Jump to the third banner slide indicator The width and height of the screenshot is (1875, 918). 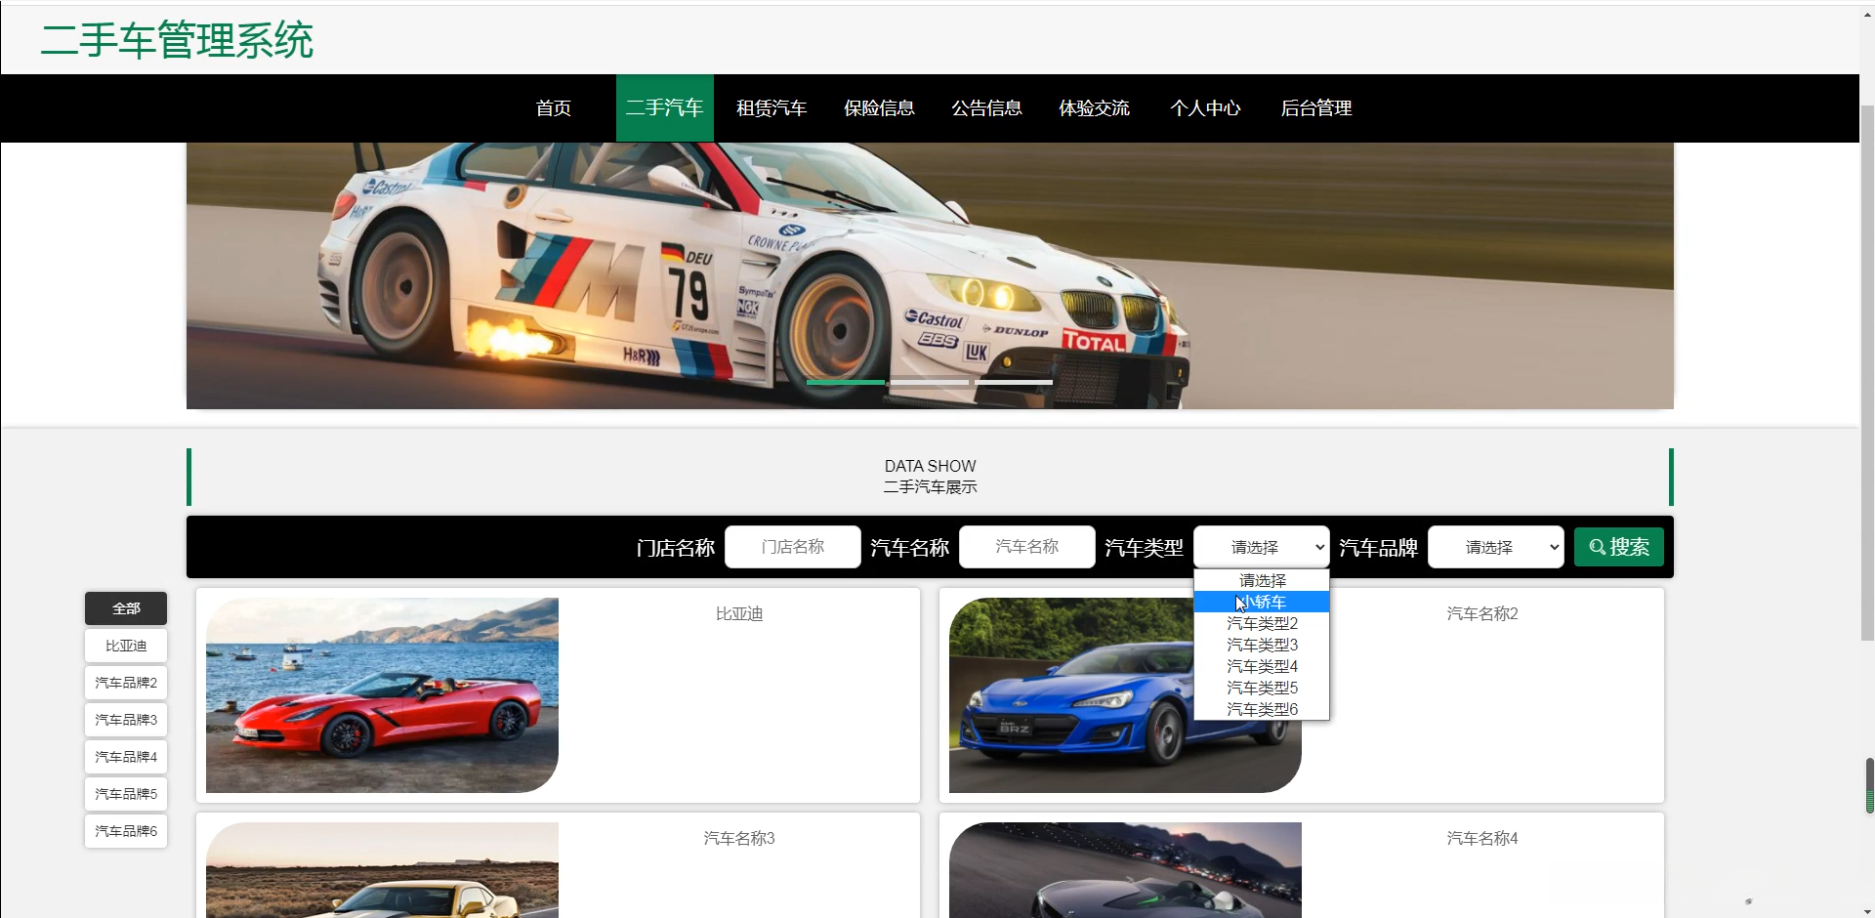pos(1013,382)
